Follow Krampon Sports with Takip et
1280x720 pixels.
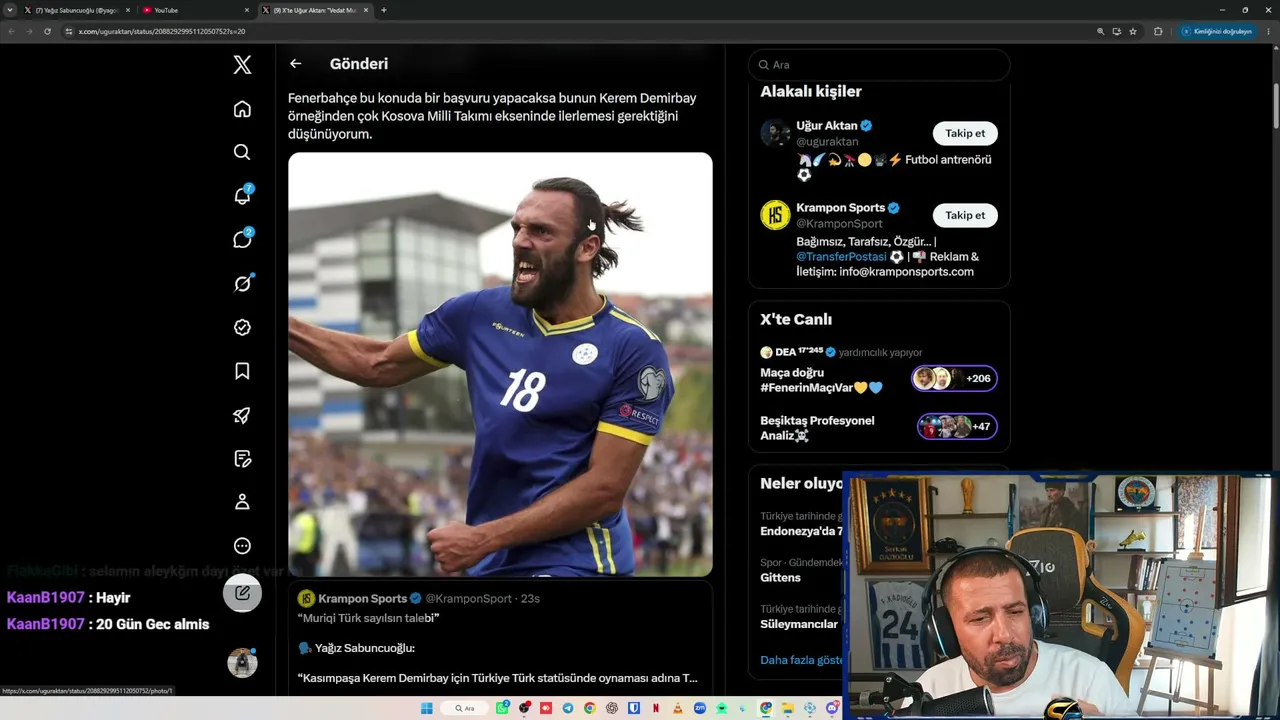point(965,215)
